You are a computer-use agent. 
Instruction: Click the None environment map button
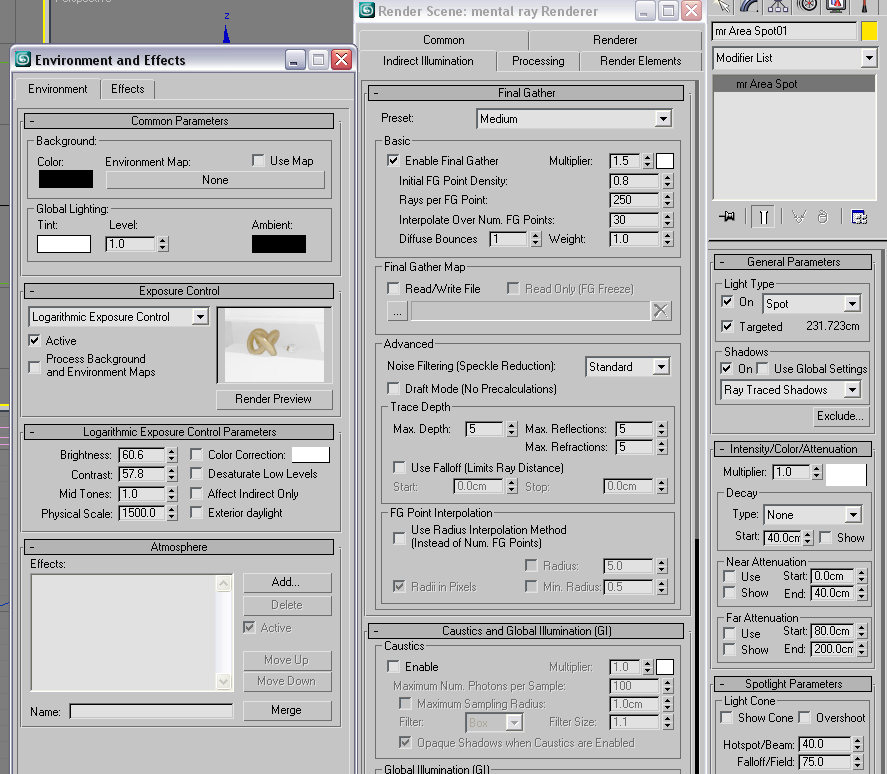(215, 180)
